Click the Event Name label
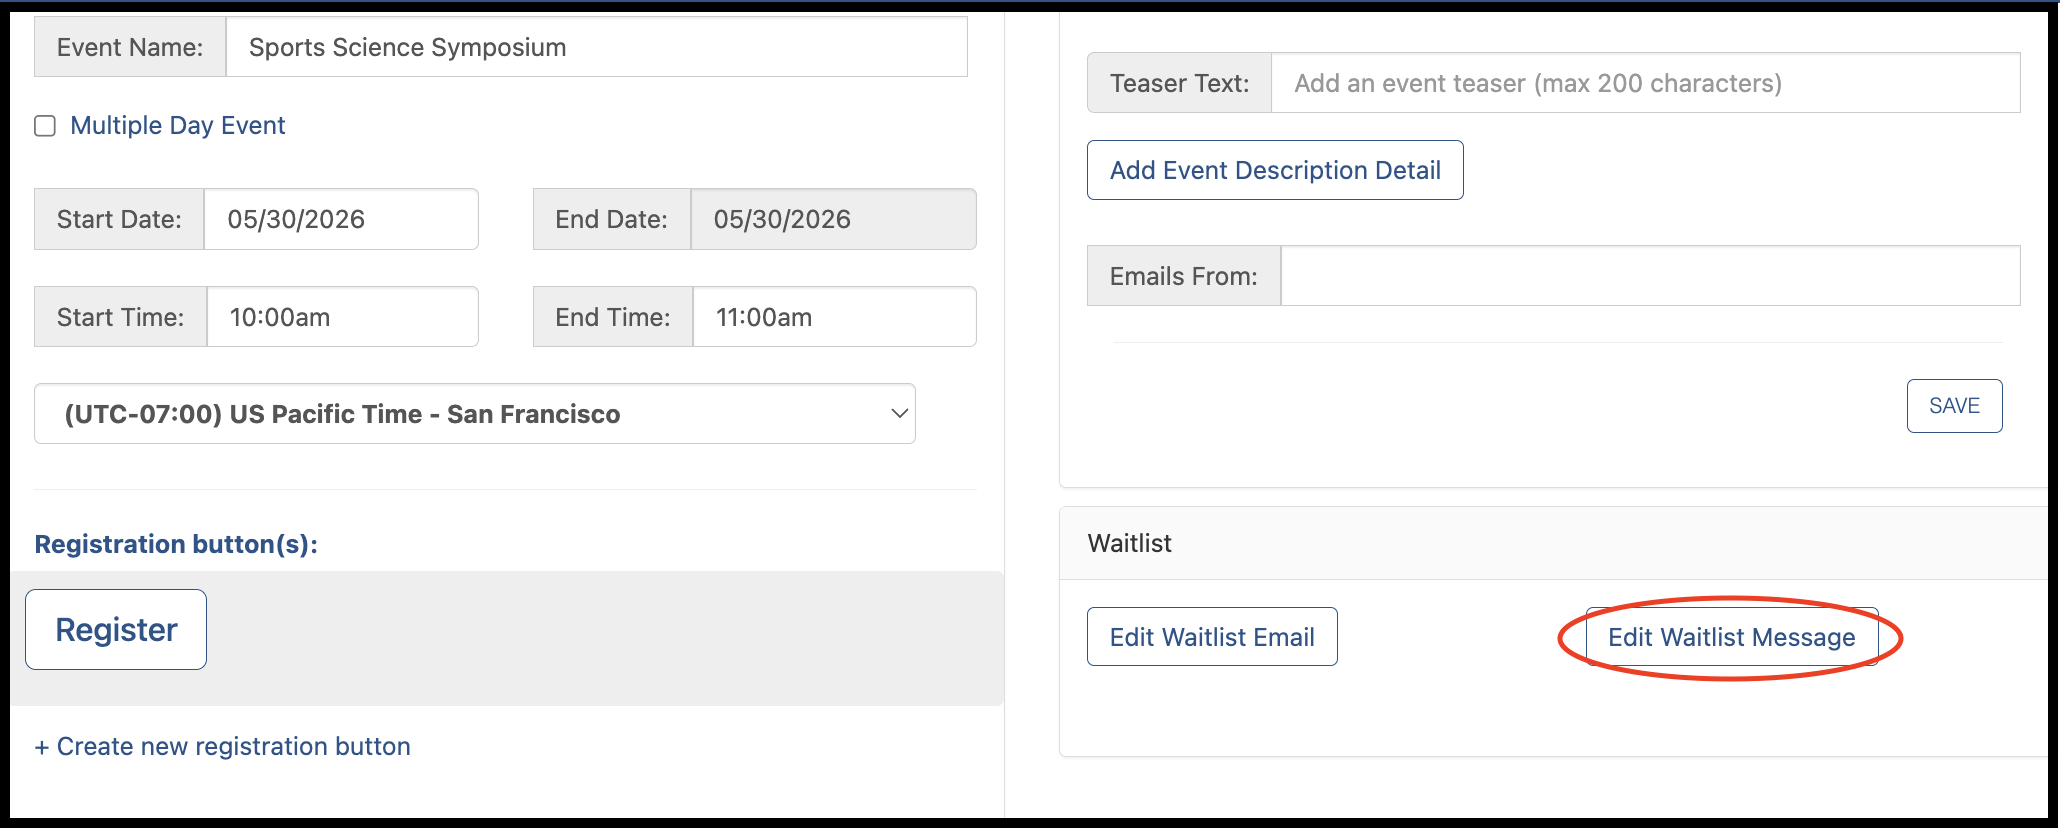The width and height of the screenshot is (2060, 828). (130, 47)
